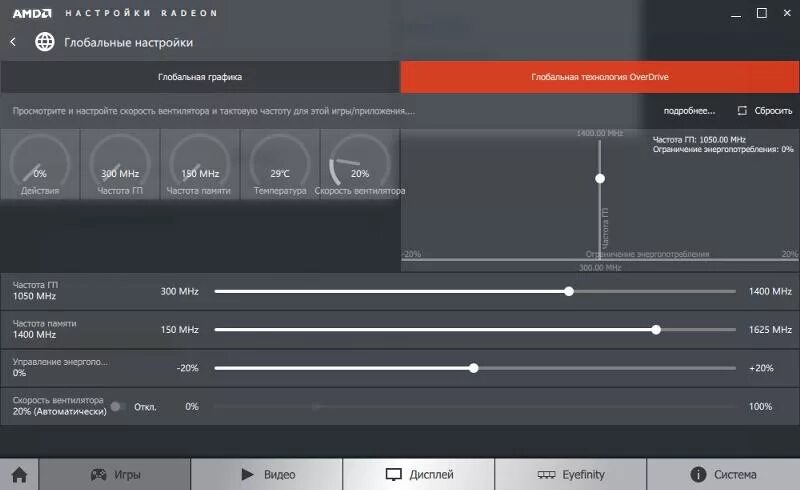Viewport: 800px width, 490px height.
Task: Open the Частота ГП 300 MHz gauge
Action: [x=120, y=164]
